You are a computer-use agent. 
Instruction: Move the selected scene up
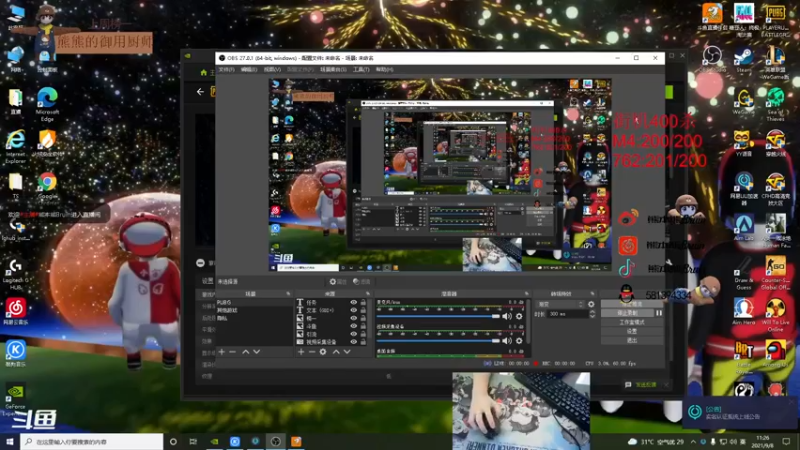[245, 352]
